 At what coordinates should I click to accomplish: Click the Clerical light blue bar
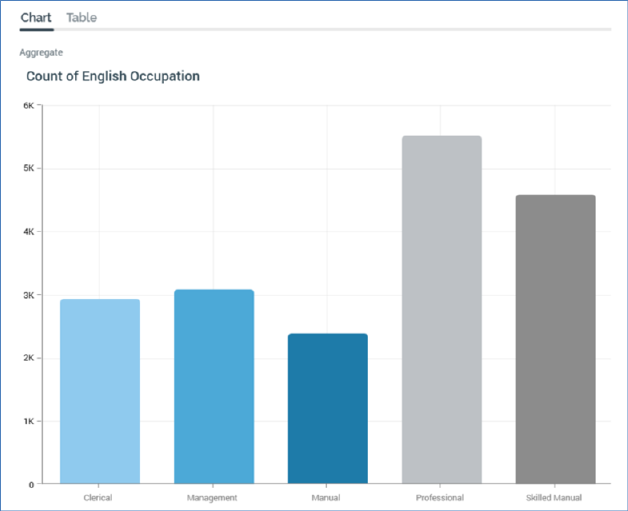(100, 391)
